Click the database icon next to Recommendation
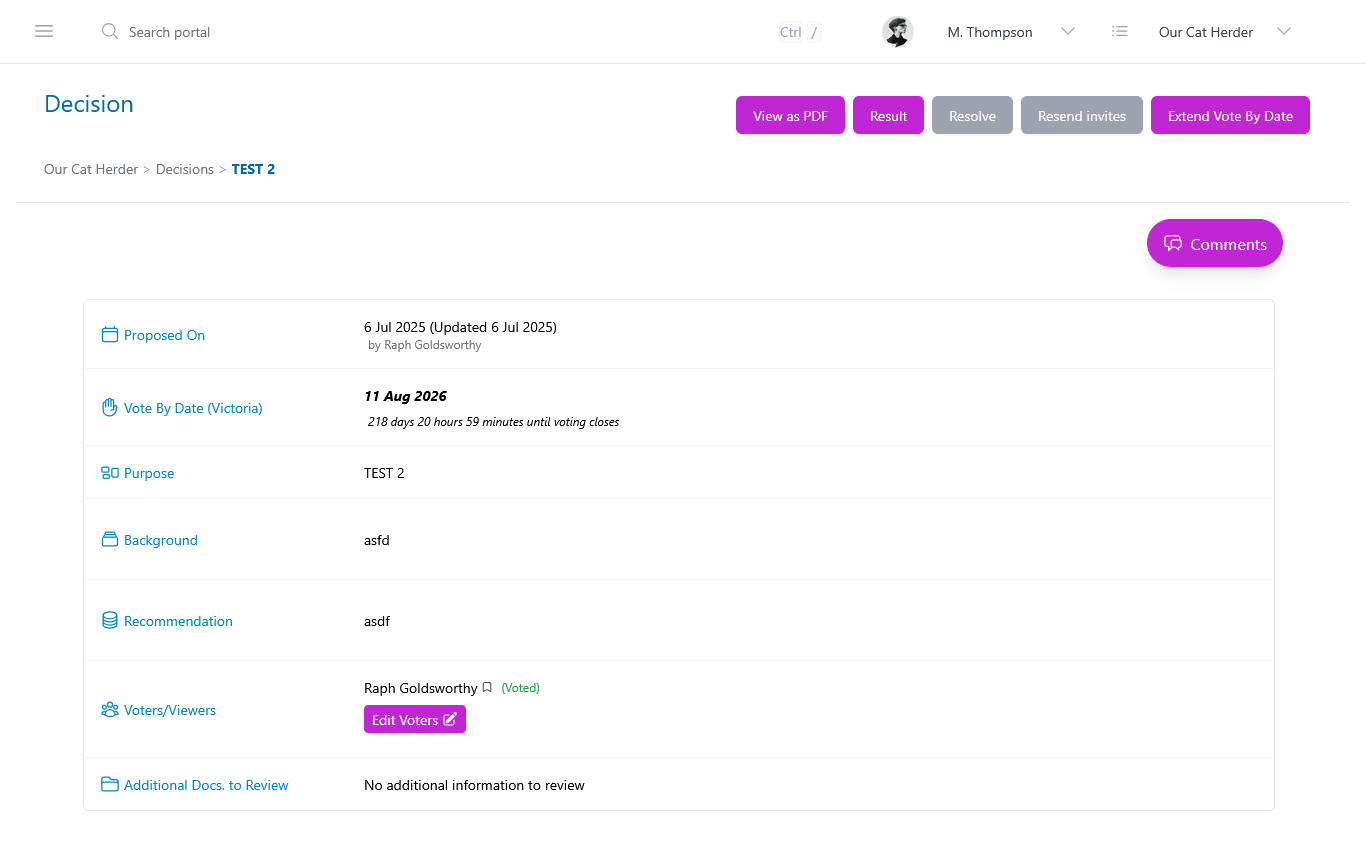The width and height of the screenshot is (1366, 843). pos(110,619)
